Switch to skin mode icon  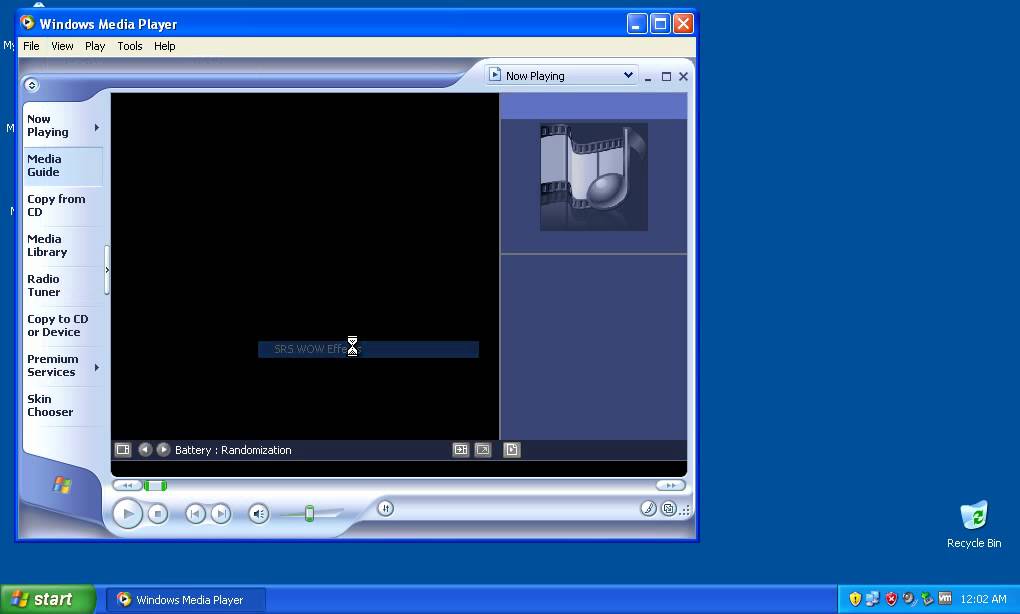tap(668, 509)
